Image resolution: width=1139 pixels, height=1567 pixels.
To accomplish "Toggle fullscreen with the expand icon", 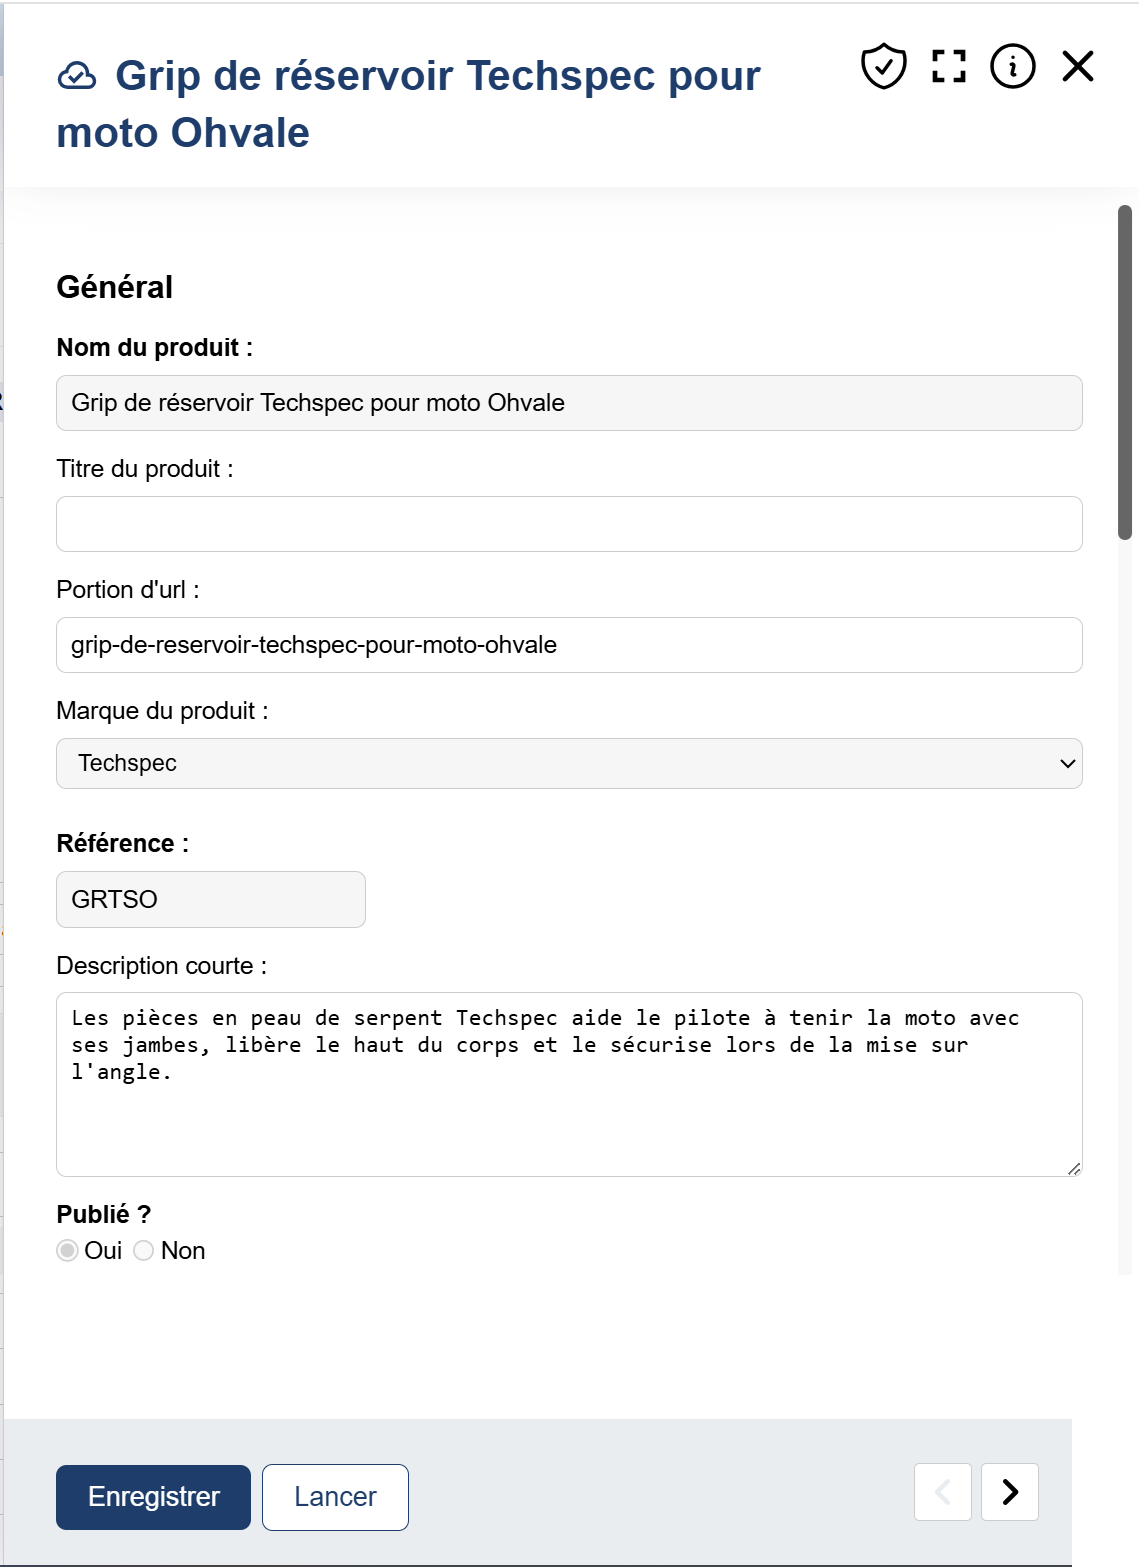I will (948, 67).
